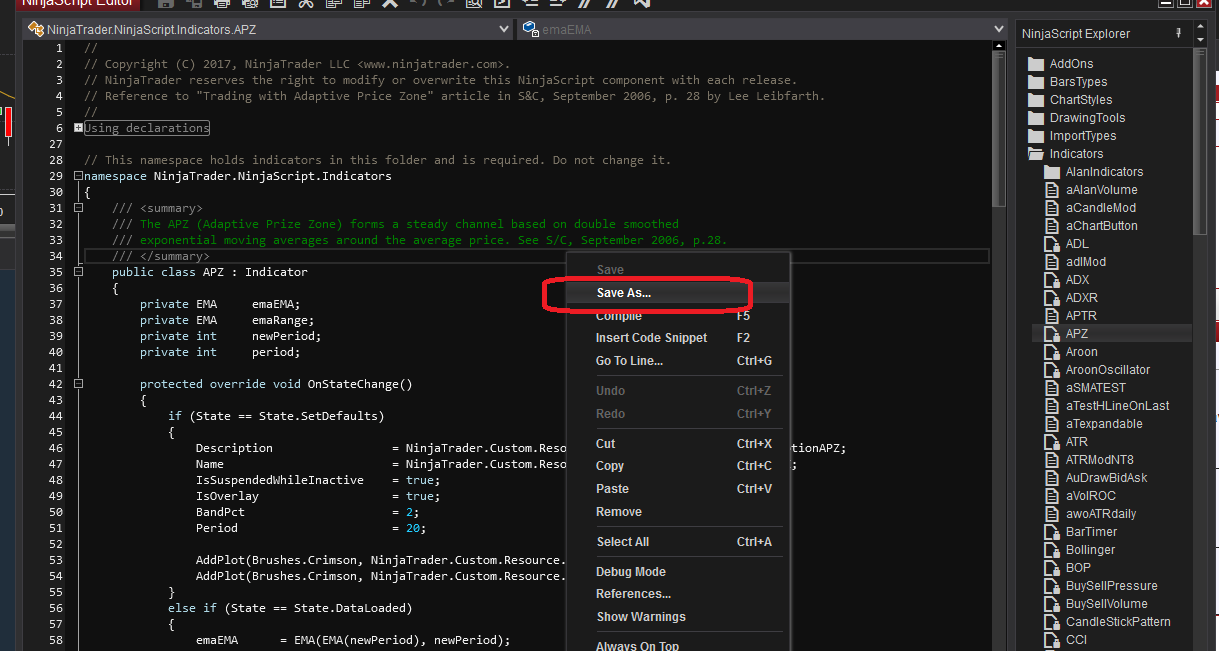1219x651 pixels.
Task: Open the NinjaTrader.NinjaScript.Indicators.APZ class dropdown
Action: tap(504, 30)
